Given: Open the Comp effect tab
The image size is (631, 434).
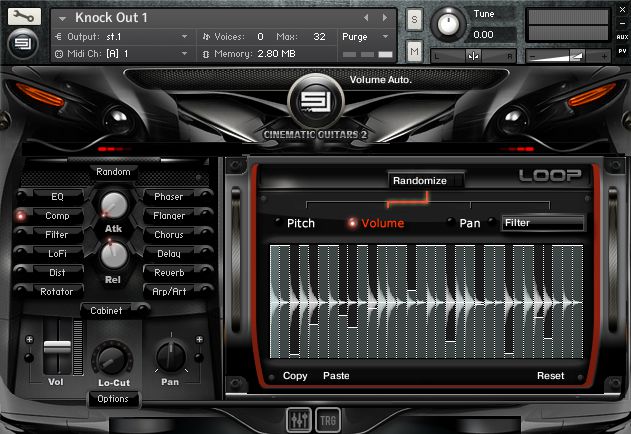Looking at the screenshot, I should click(57, 216).
